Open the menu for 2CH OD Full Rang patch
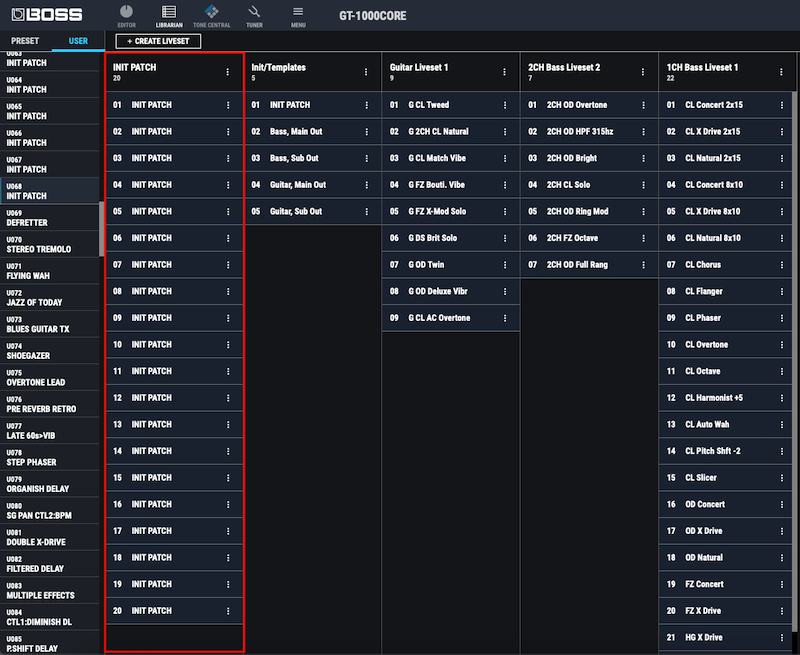Viewport: 800px width, 655px height. [x=643, y=265]
